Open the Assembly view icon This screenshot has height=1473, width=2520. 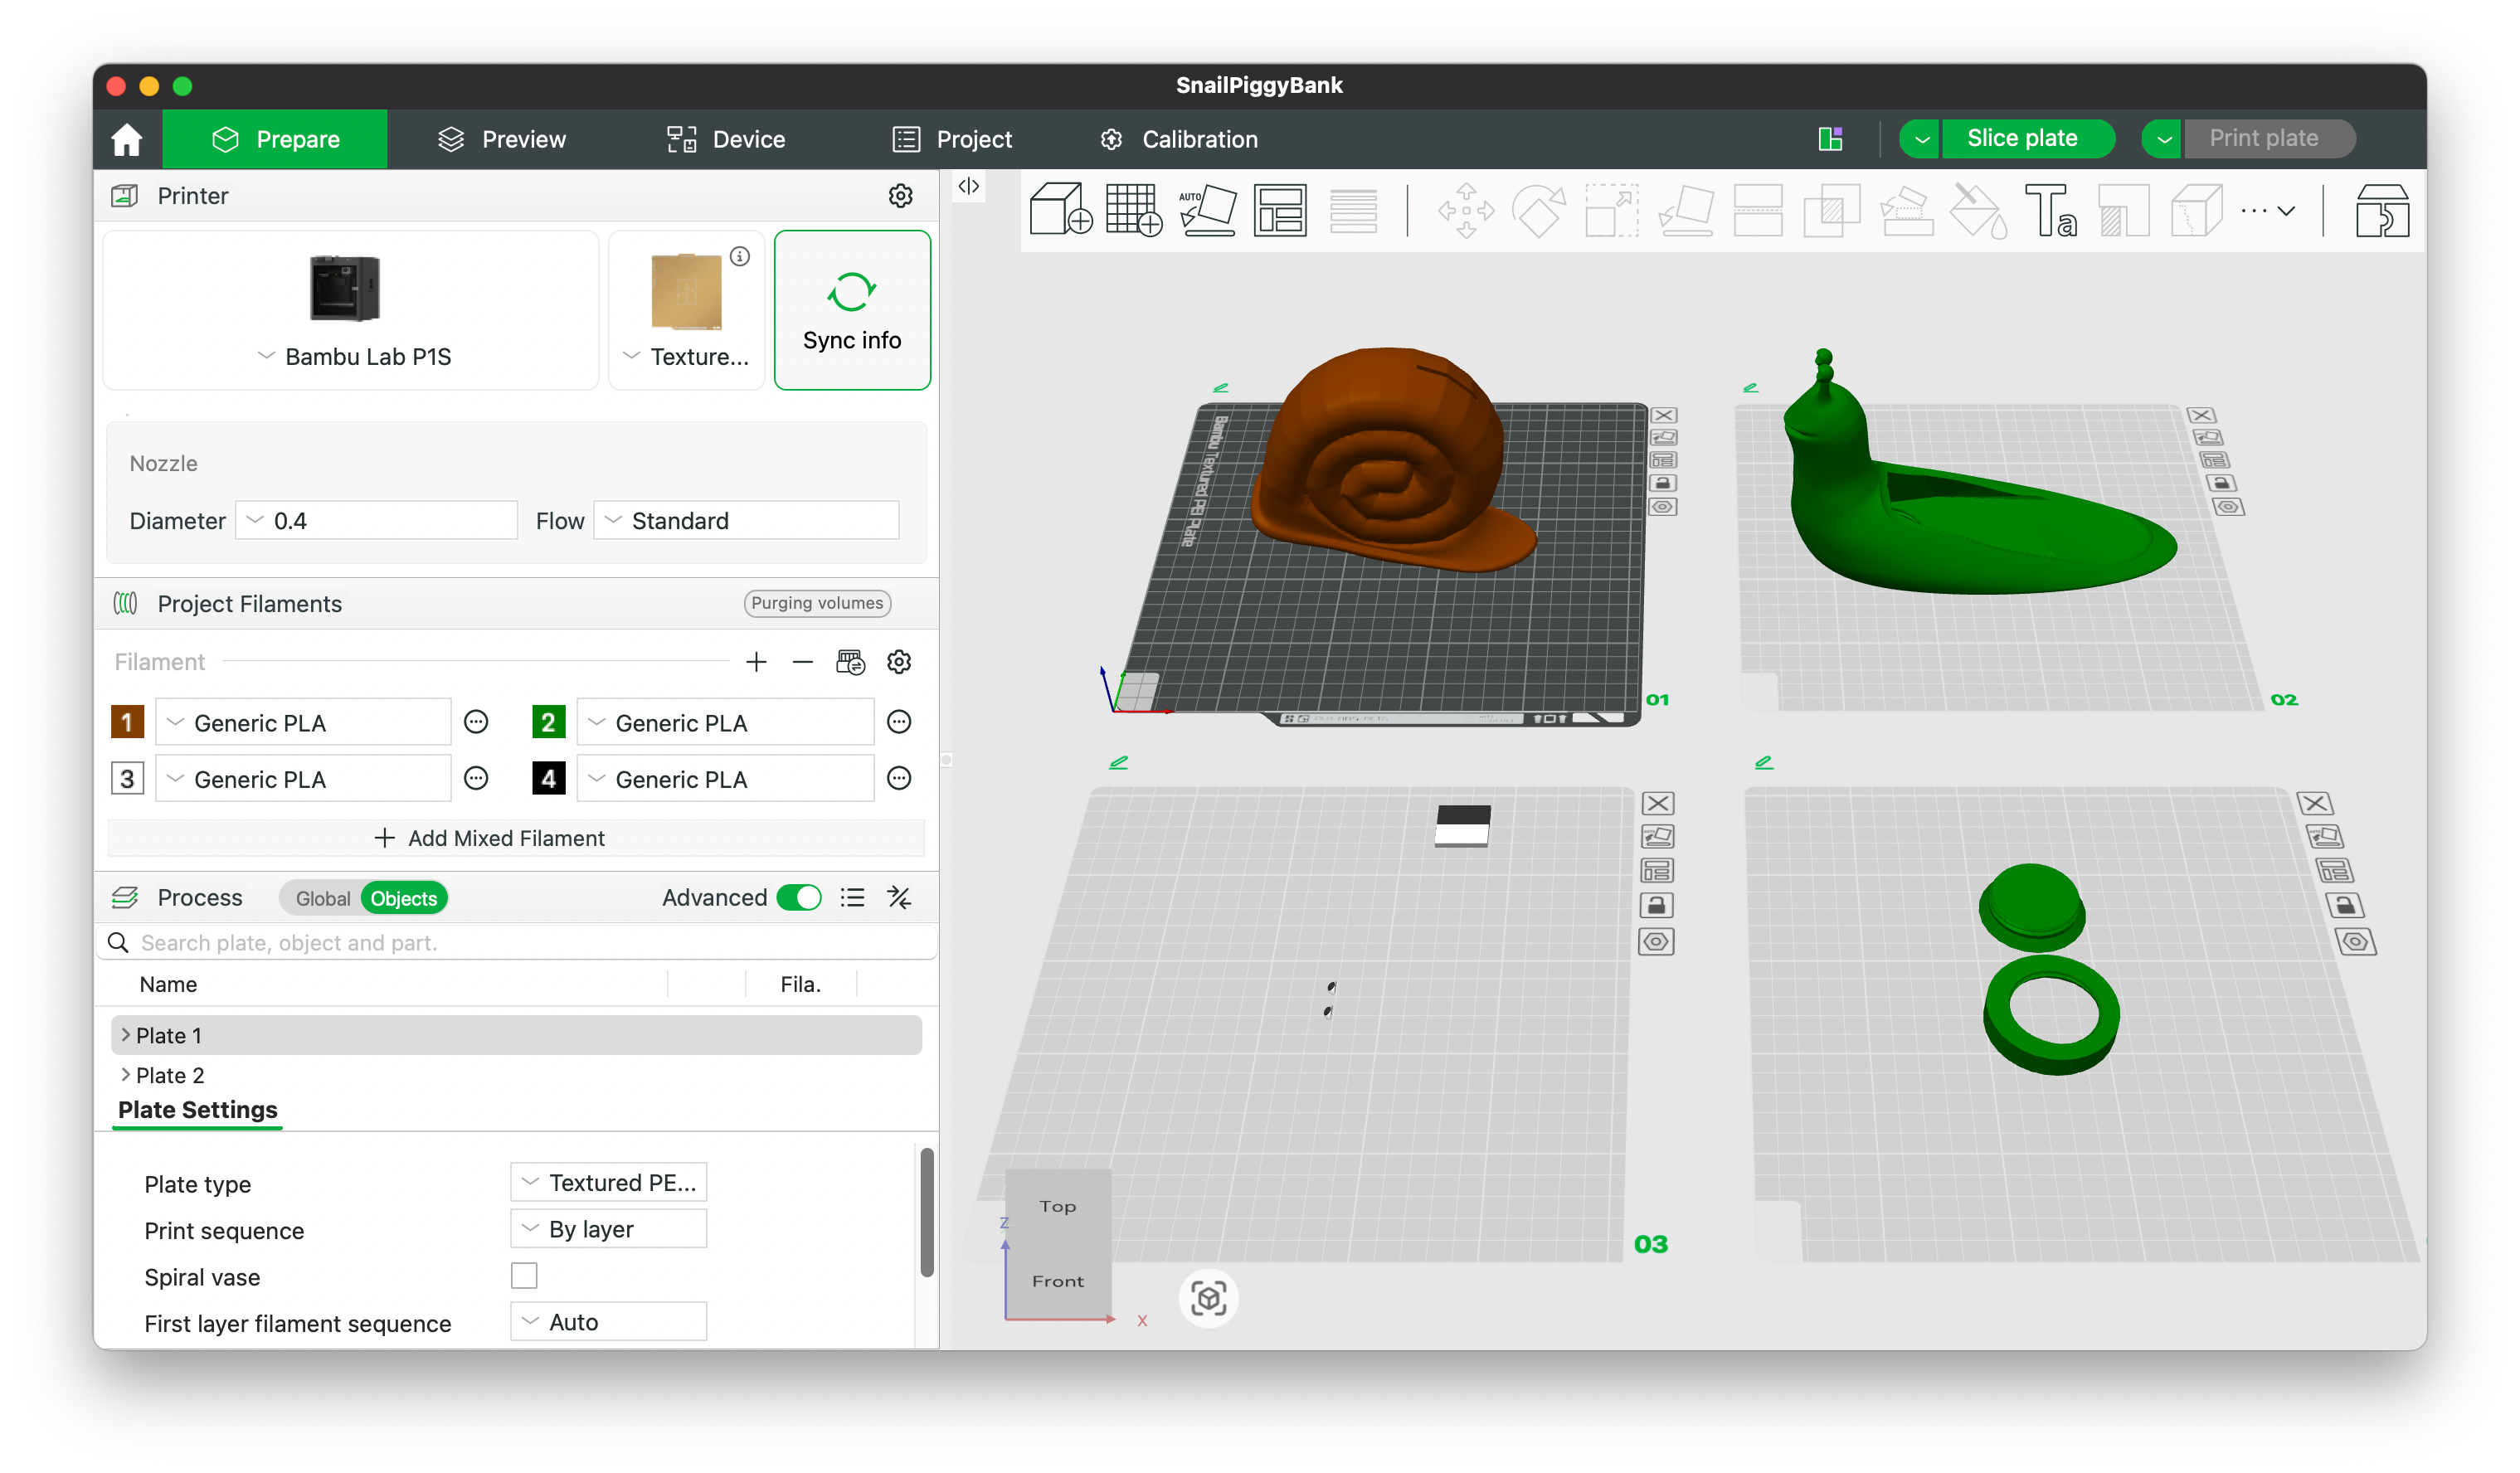click(2382, 210)
